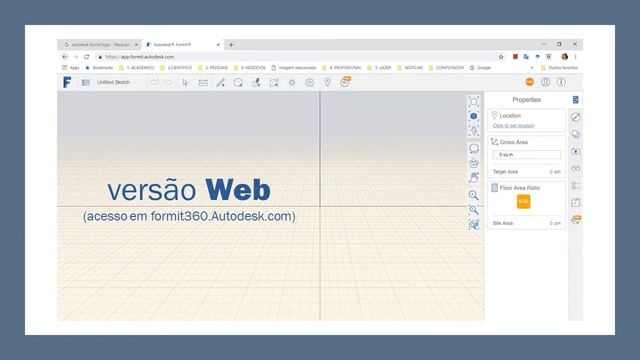The width and height of the screenshot is (640, 360).
Task: Open the 2. CIENTIFICO bookmark folder
Action: click(x=176, y=68)
